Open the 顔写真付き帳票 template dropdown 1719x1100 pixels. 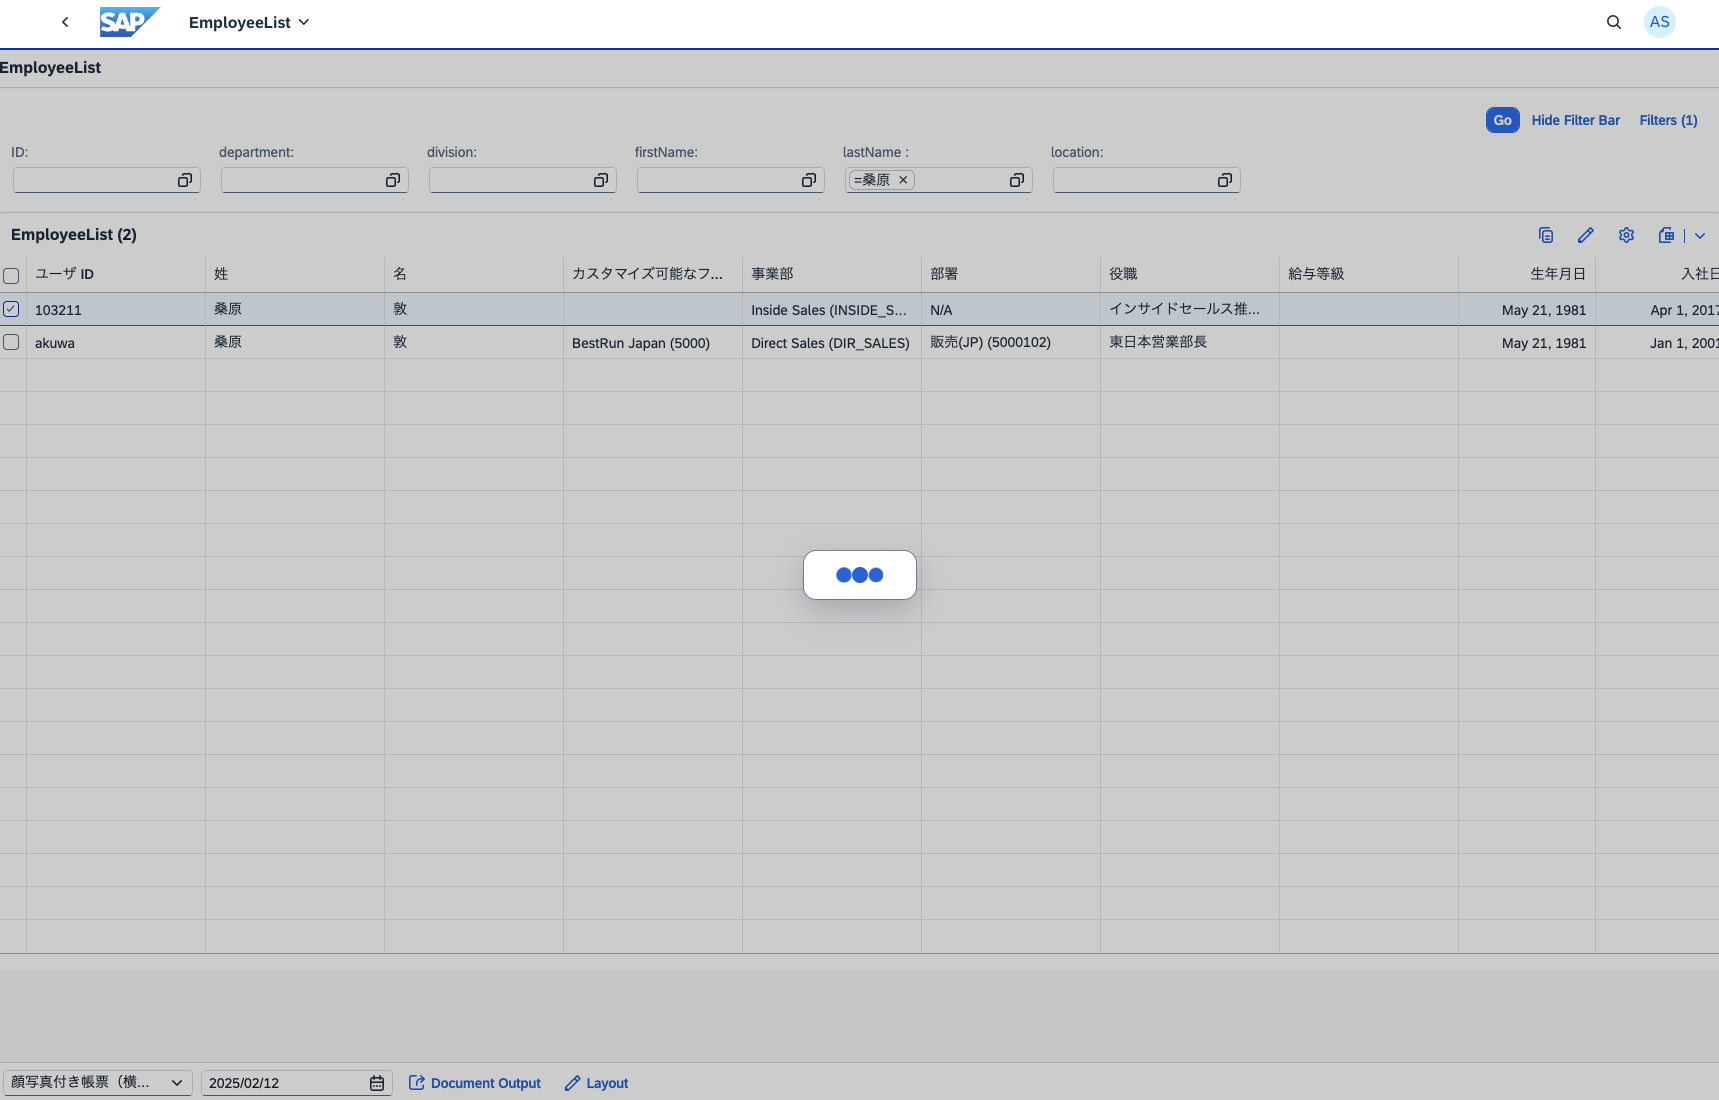coord(97,1083)
